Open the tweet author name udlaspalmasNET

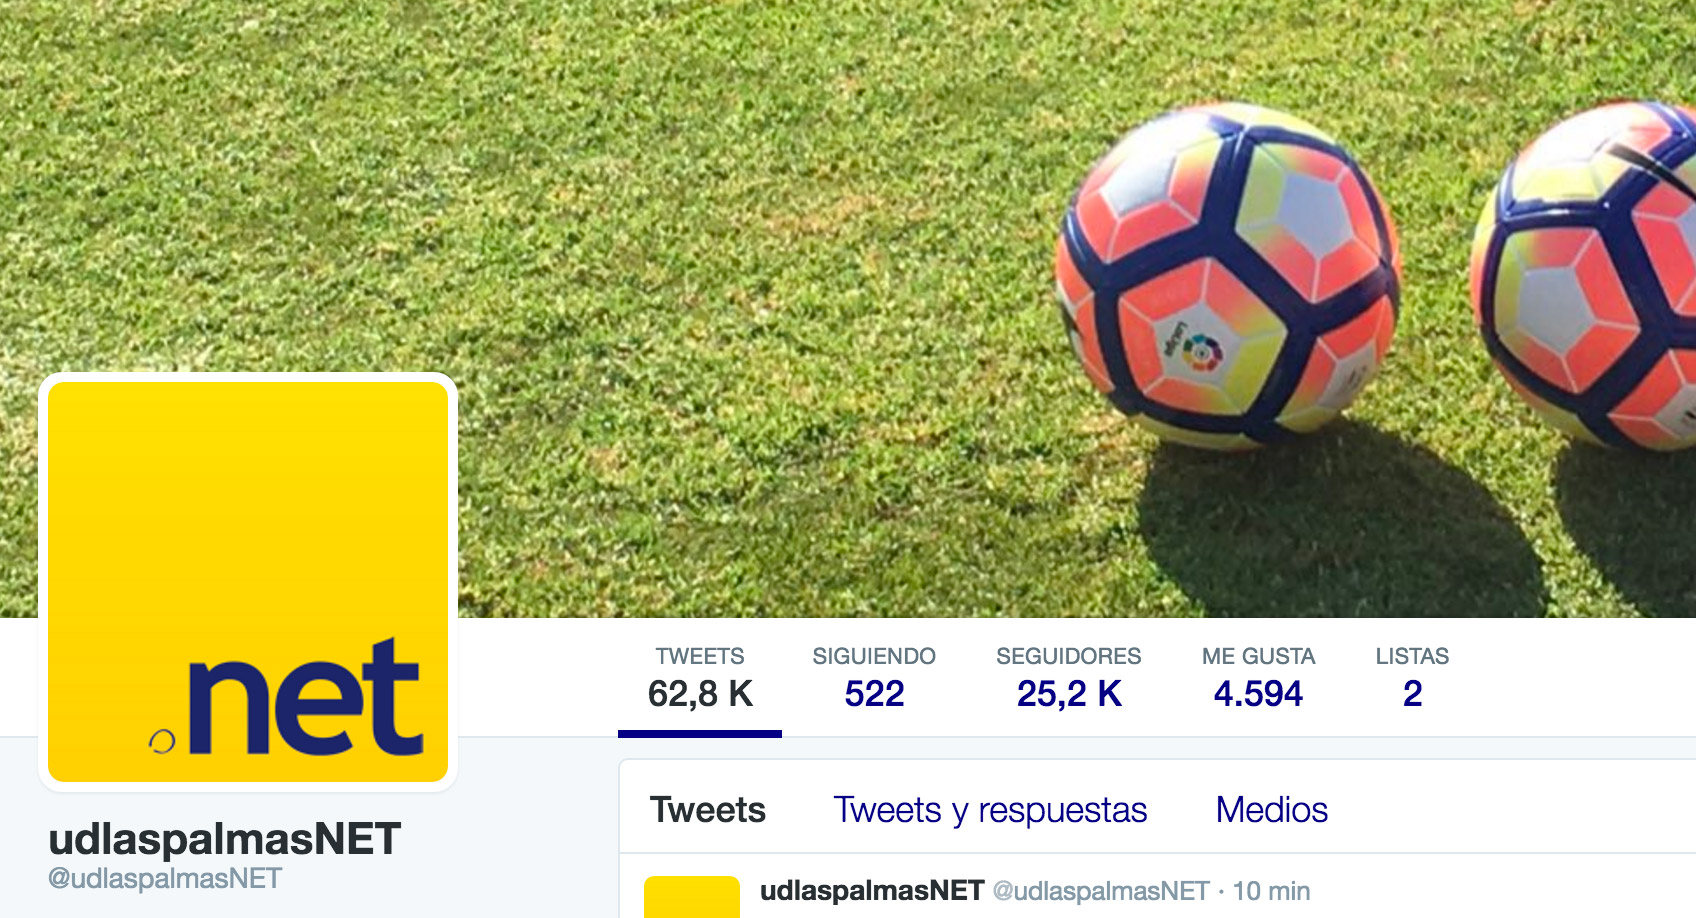pyautogui.click(x=872, y=891)
